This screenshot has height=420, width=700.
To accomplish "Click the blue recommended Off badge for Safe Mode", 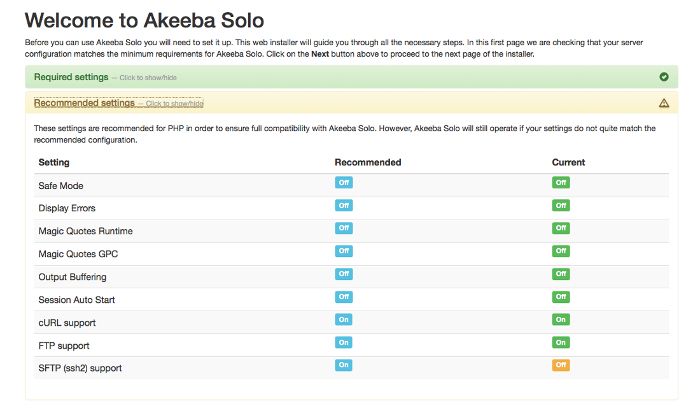I will click(344, 183).
